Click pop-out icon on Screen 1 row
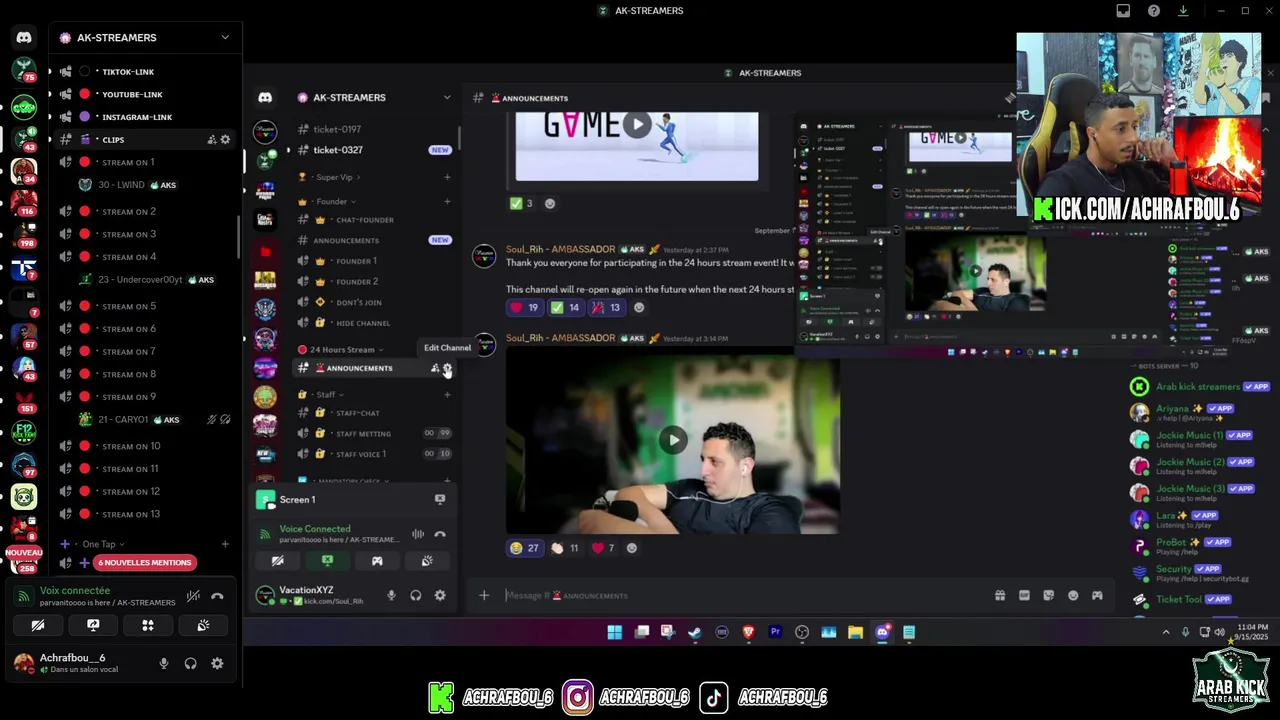The height and width of the screenshot is (720, 1280). tap(440, 499)
